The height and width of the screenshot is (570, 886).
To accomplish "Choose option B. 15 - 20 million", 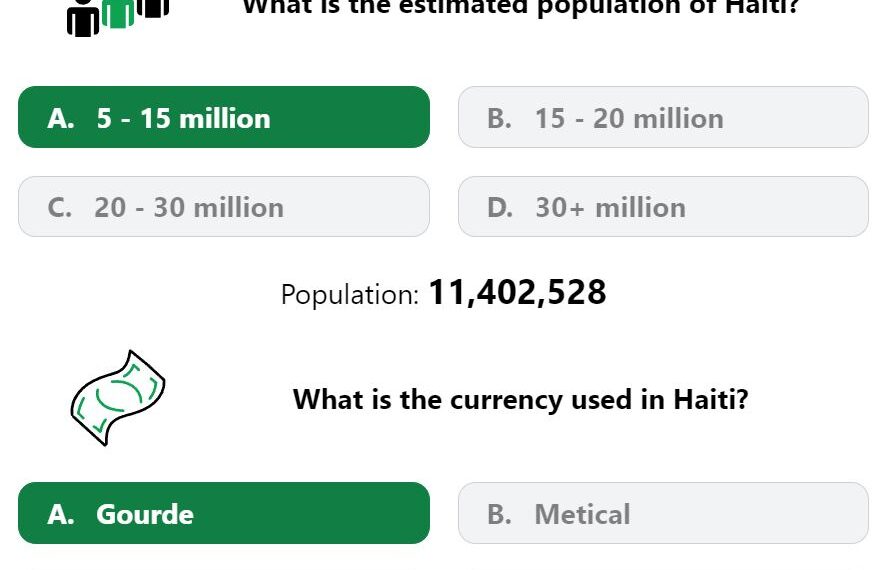I will click(663, 118).
